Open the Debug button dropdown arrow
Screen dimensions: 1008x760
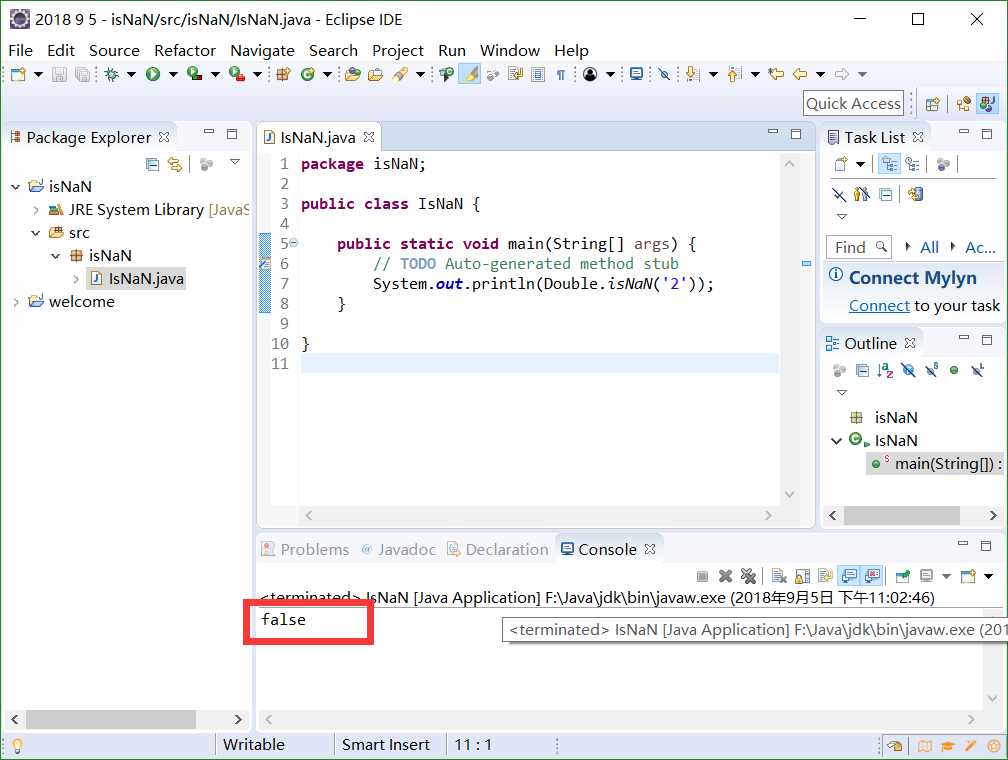131,75
